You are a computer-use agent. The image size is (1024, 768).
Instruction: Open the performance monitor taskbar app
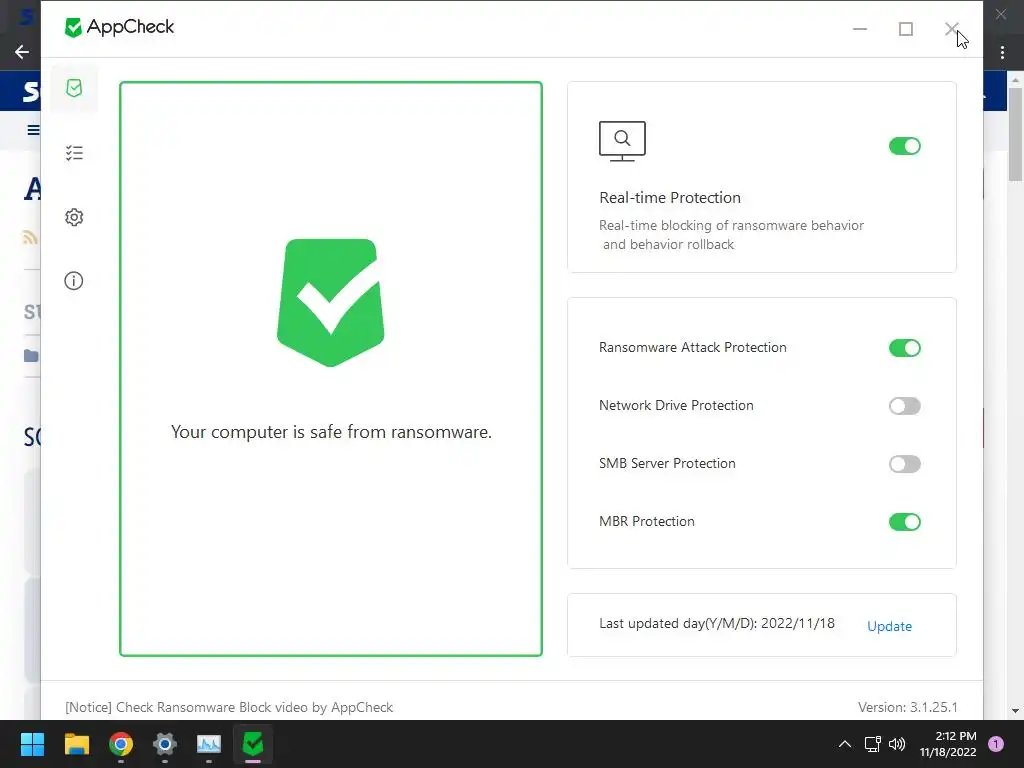pos(209,744)
